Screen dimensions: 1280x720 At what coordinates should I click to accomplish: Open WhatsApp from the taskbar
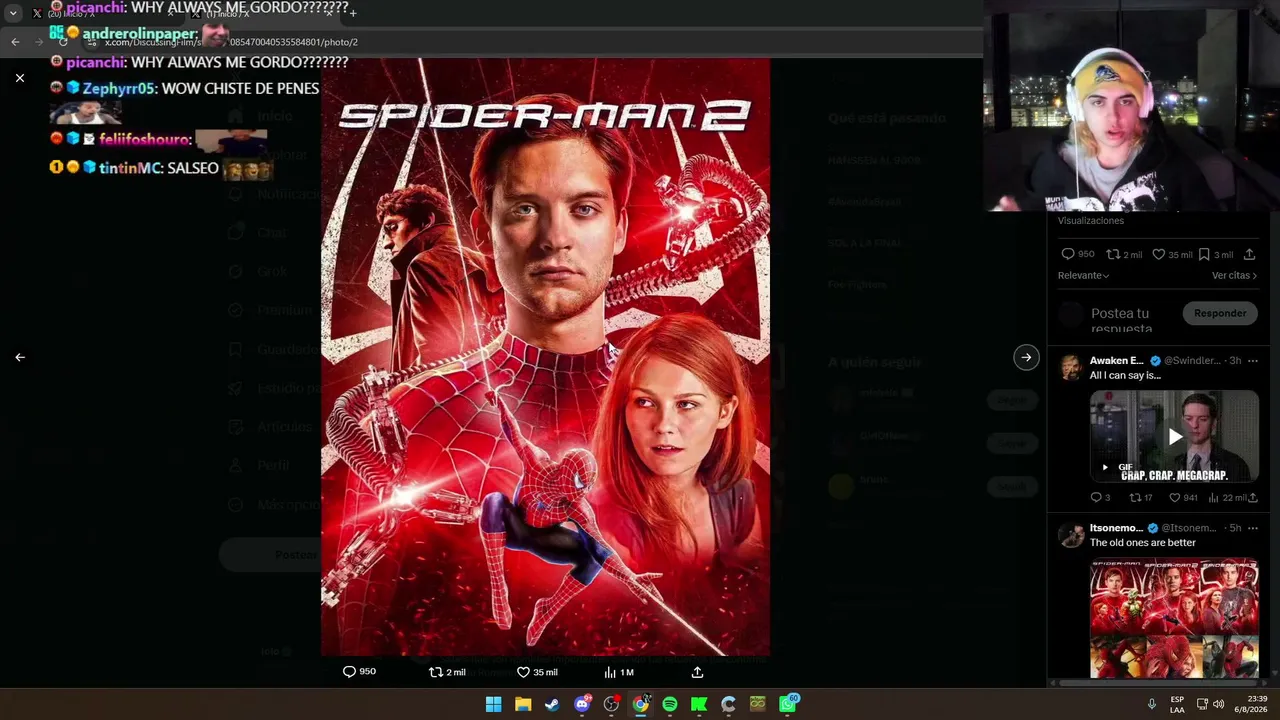(788, 704)
